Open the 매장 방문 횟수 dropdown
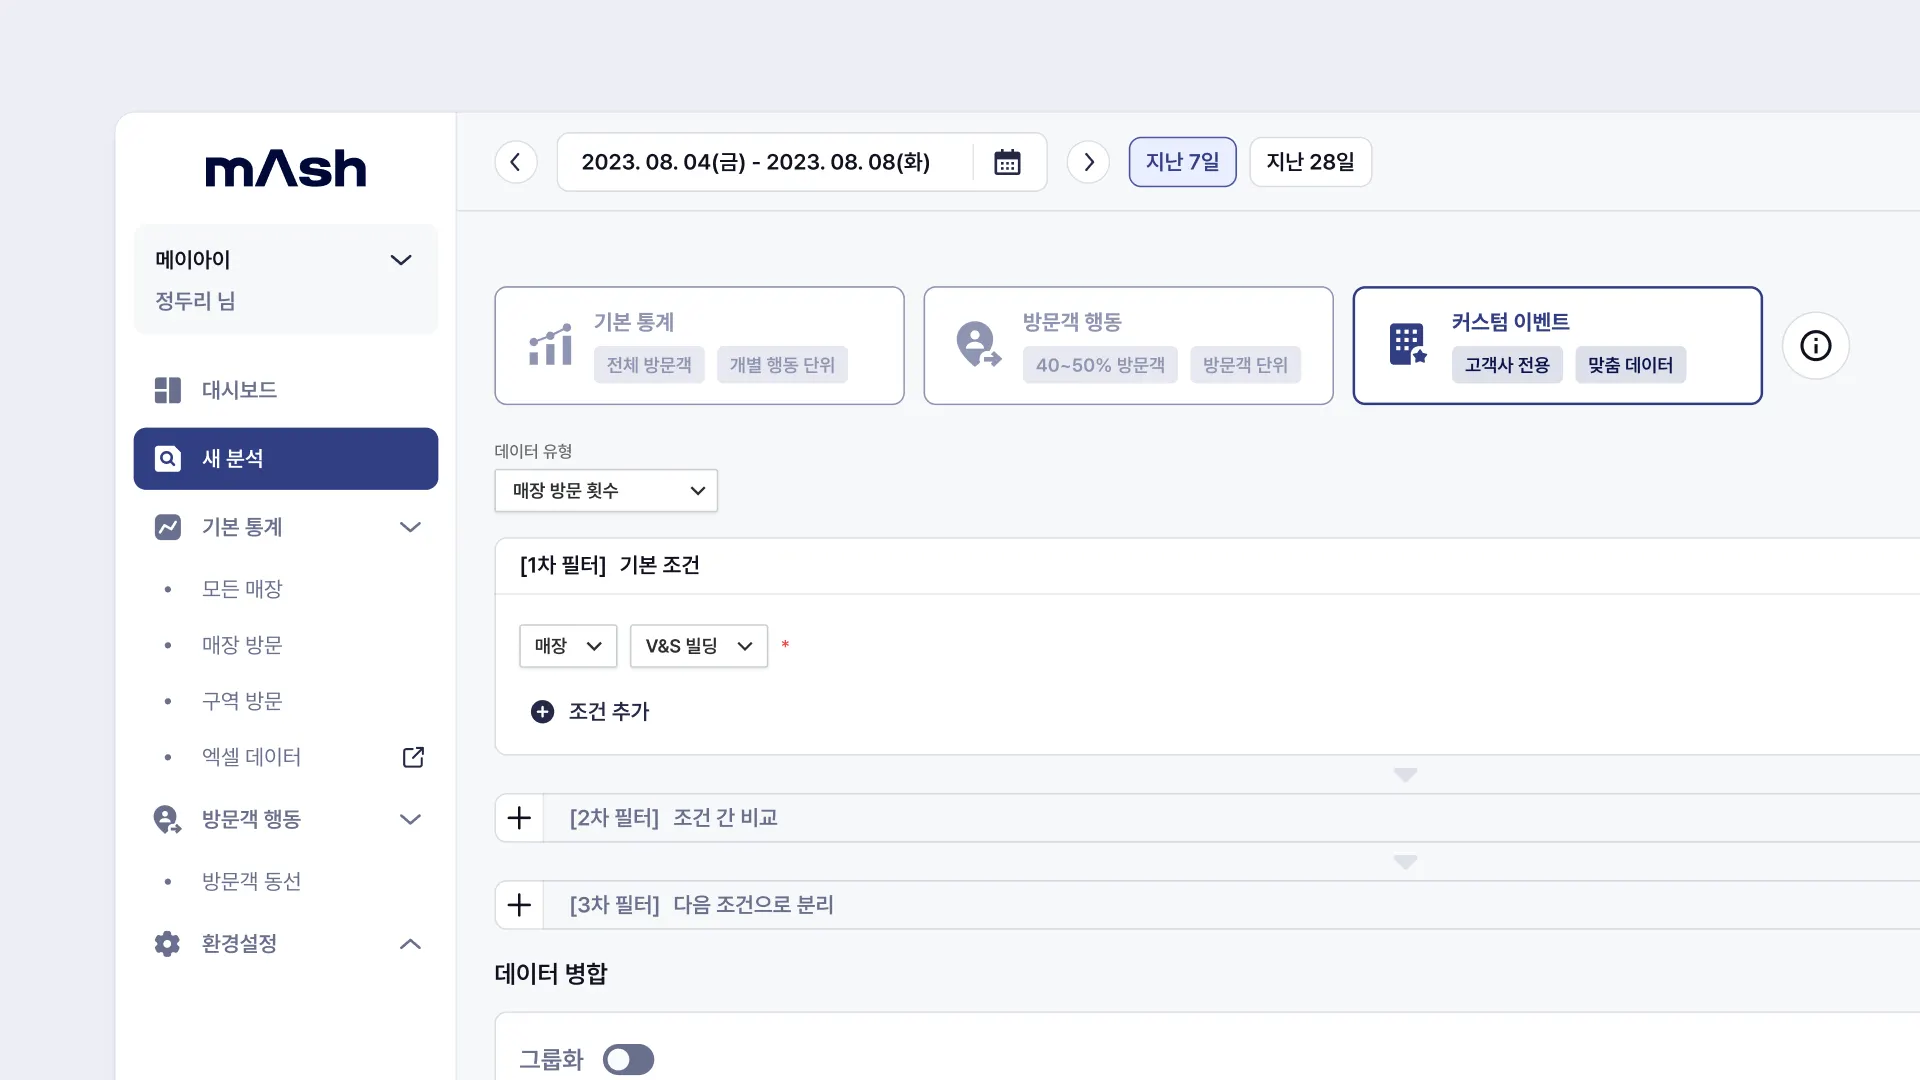Image resolution: width=1920 pixels, height=1080 pixels. [606, 491]
